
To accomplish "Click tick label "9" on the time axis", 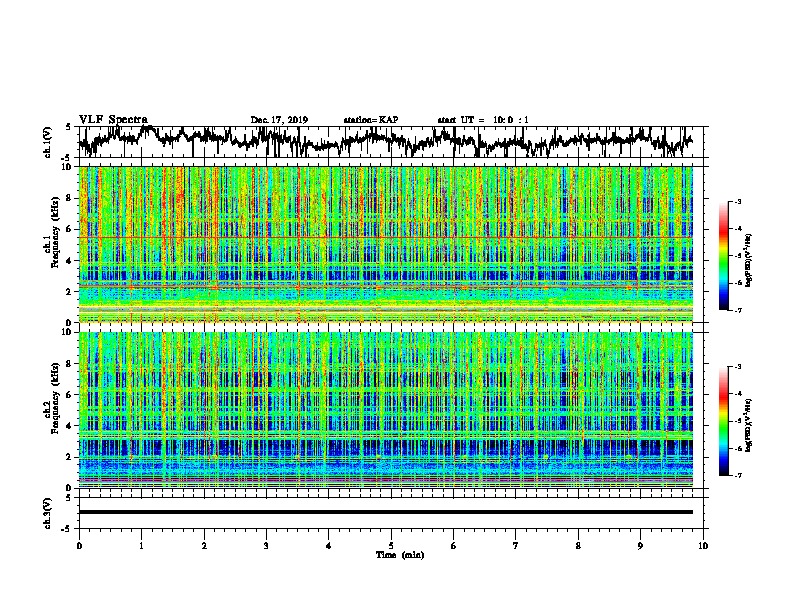I will pos(640,546).
